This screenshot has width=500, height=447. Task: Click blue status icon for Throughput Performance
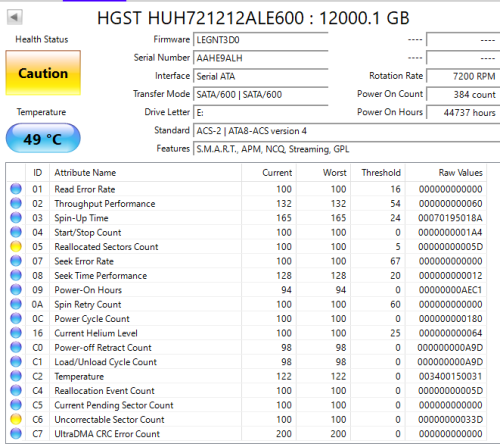[x=16, y=203]
